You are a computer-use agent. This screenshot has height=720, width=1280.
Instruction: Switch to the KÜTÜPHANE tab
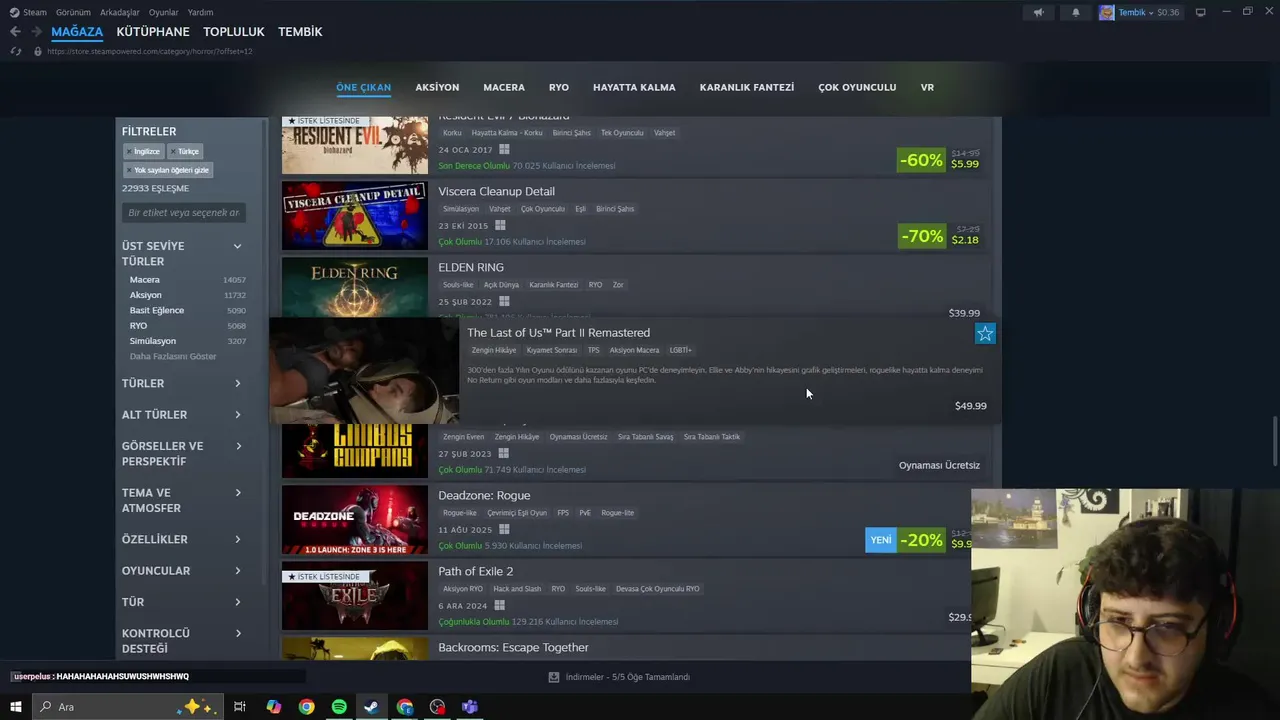click(x=153, y=32)
